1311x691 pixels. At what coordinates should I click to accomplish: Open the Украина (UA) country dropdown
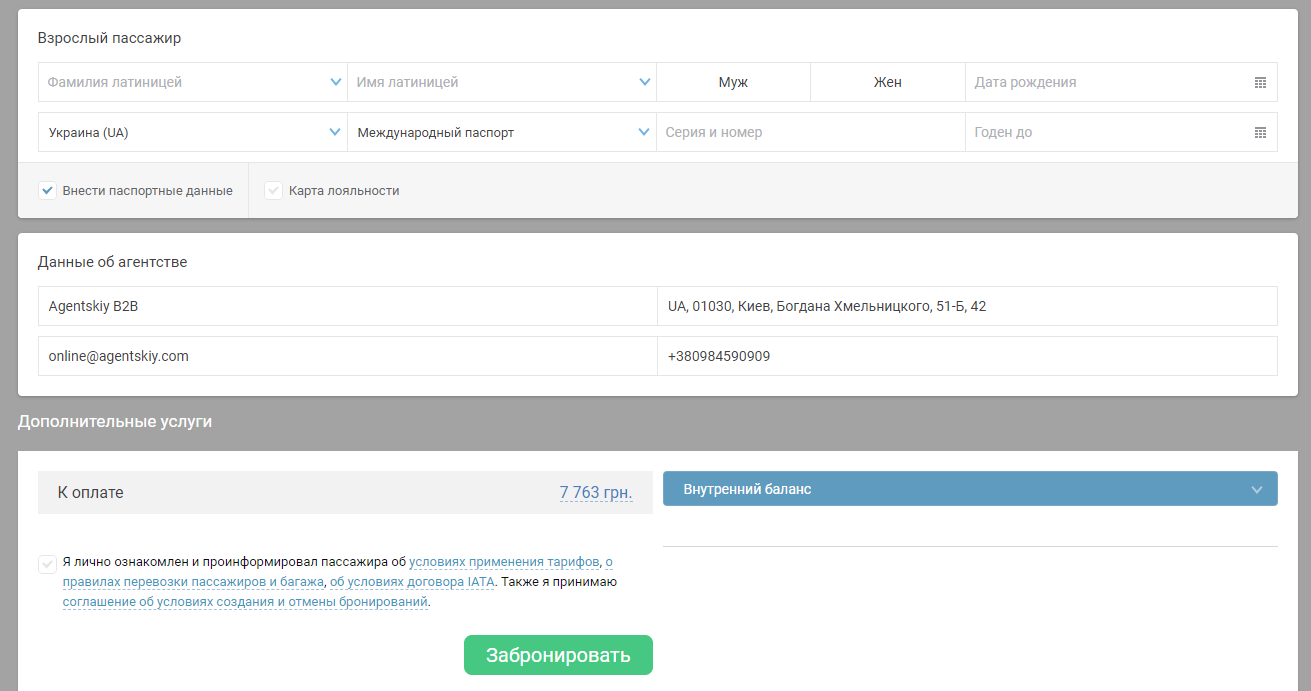coord(192,132)
